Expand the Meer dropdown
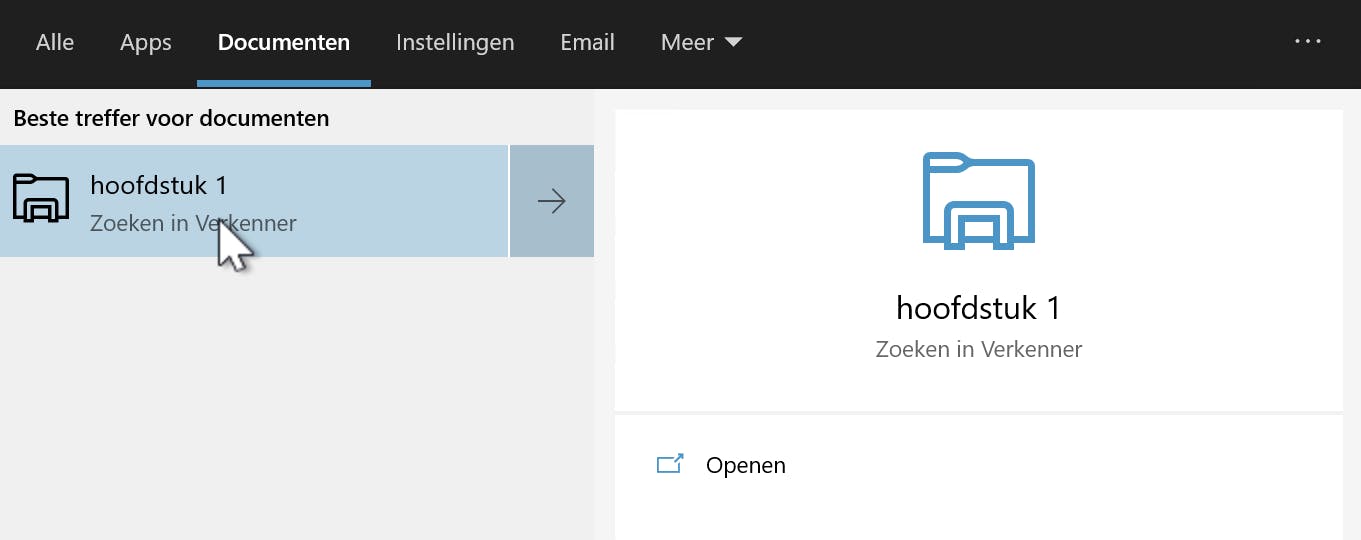The image size is (1361, 540). [x=700, y=43]
